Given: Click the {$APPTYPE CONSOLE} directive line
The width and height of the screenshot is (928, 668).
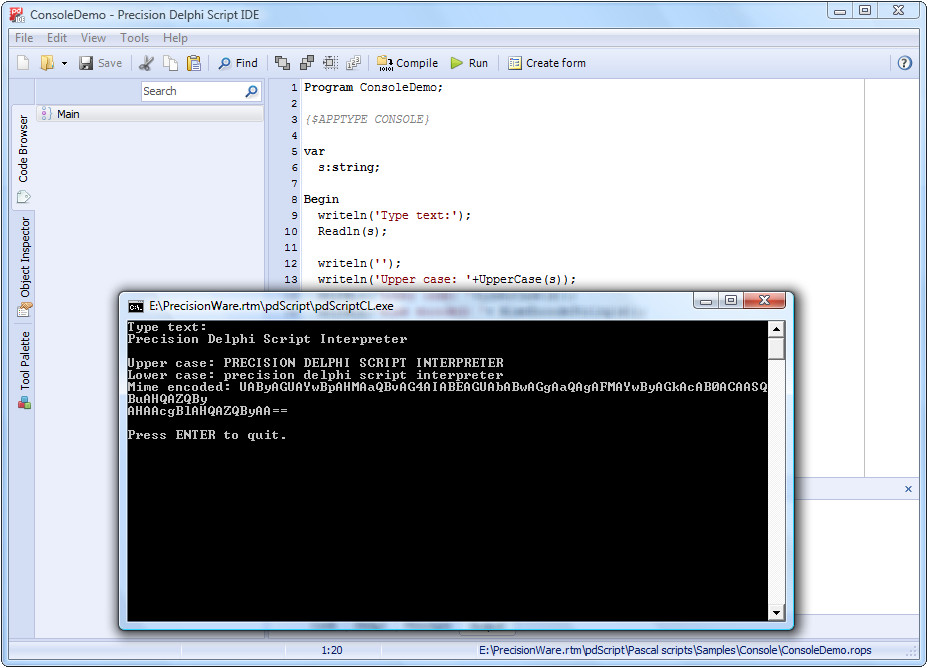Looking at the screenshot, I should 367,119.
